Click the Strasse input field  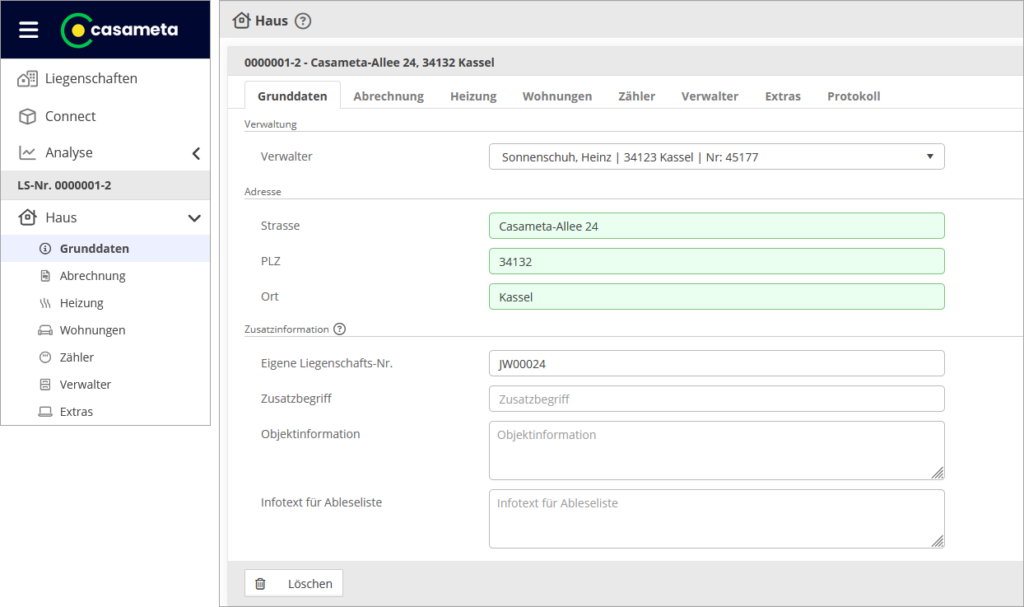[x=716, y=226]
